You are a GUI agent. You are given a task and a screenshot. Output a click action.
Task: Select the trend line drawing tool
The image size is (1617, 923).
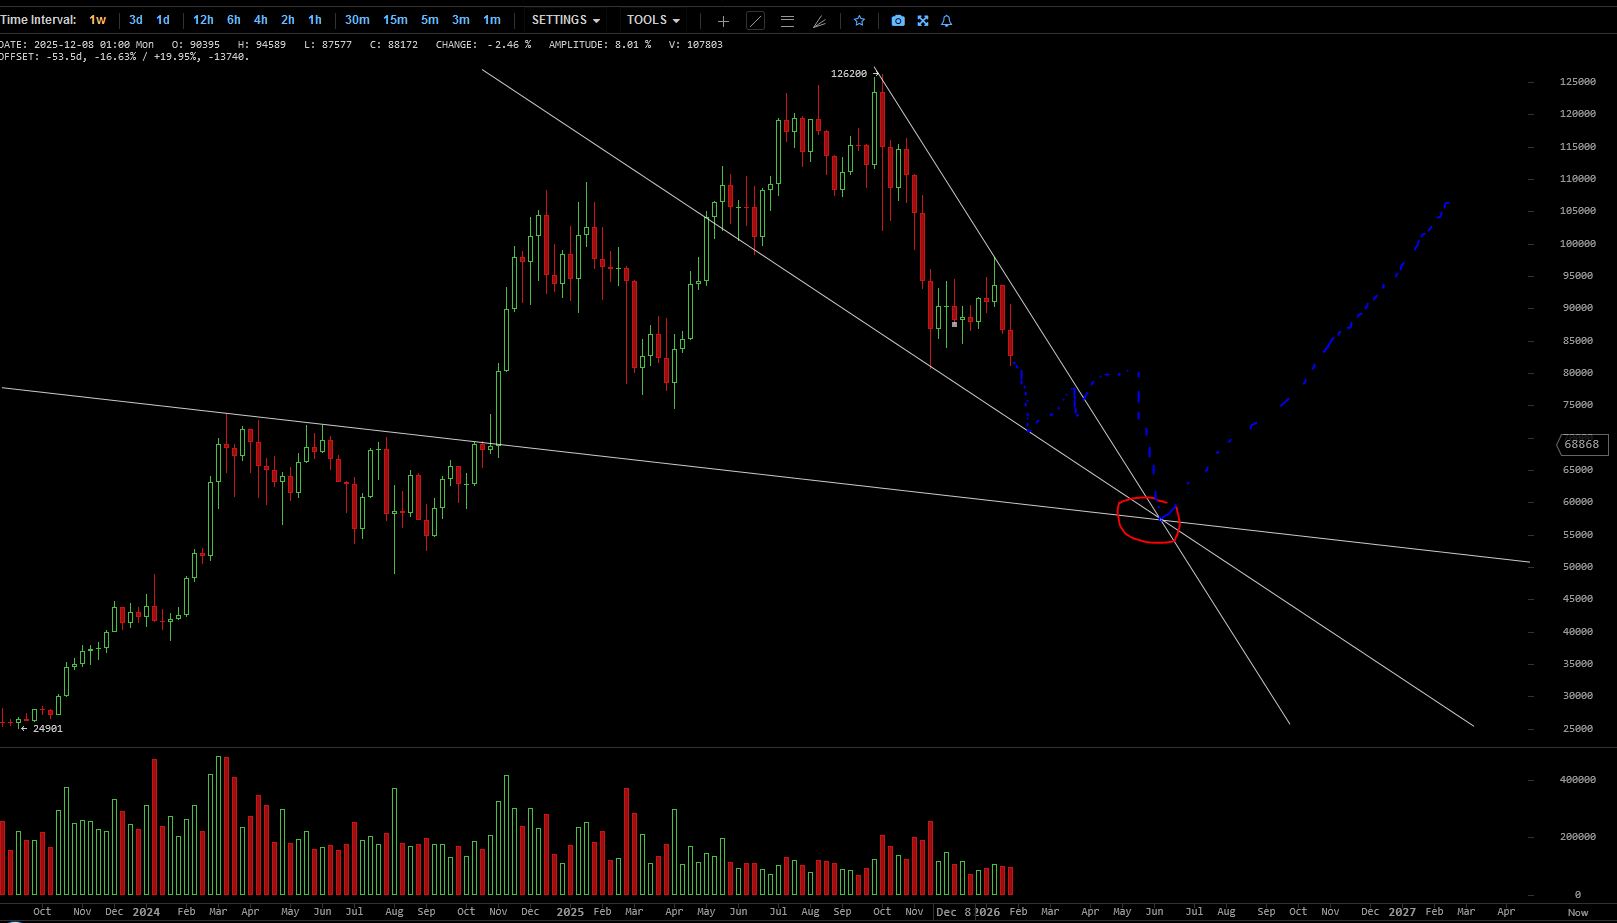pos(755,21)
